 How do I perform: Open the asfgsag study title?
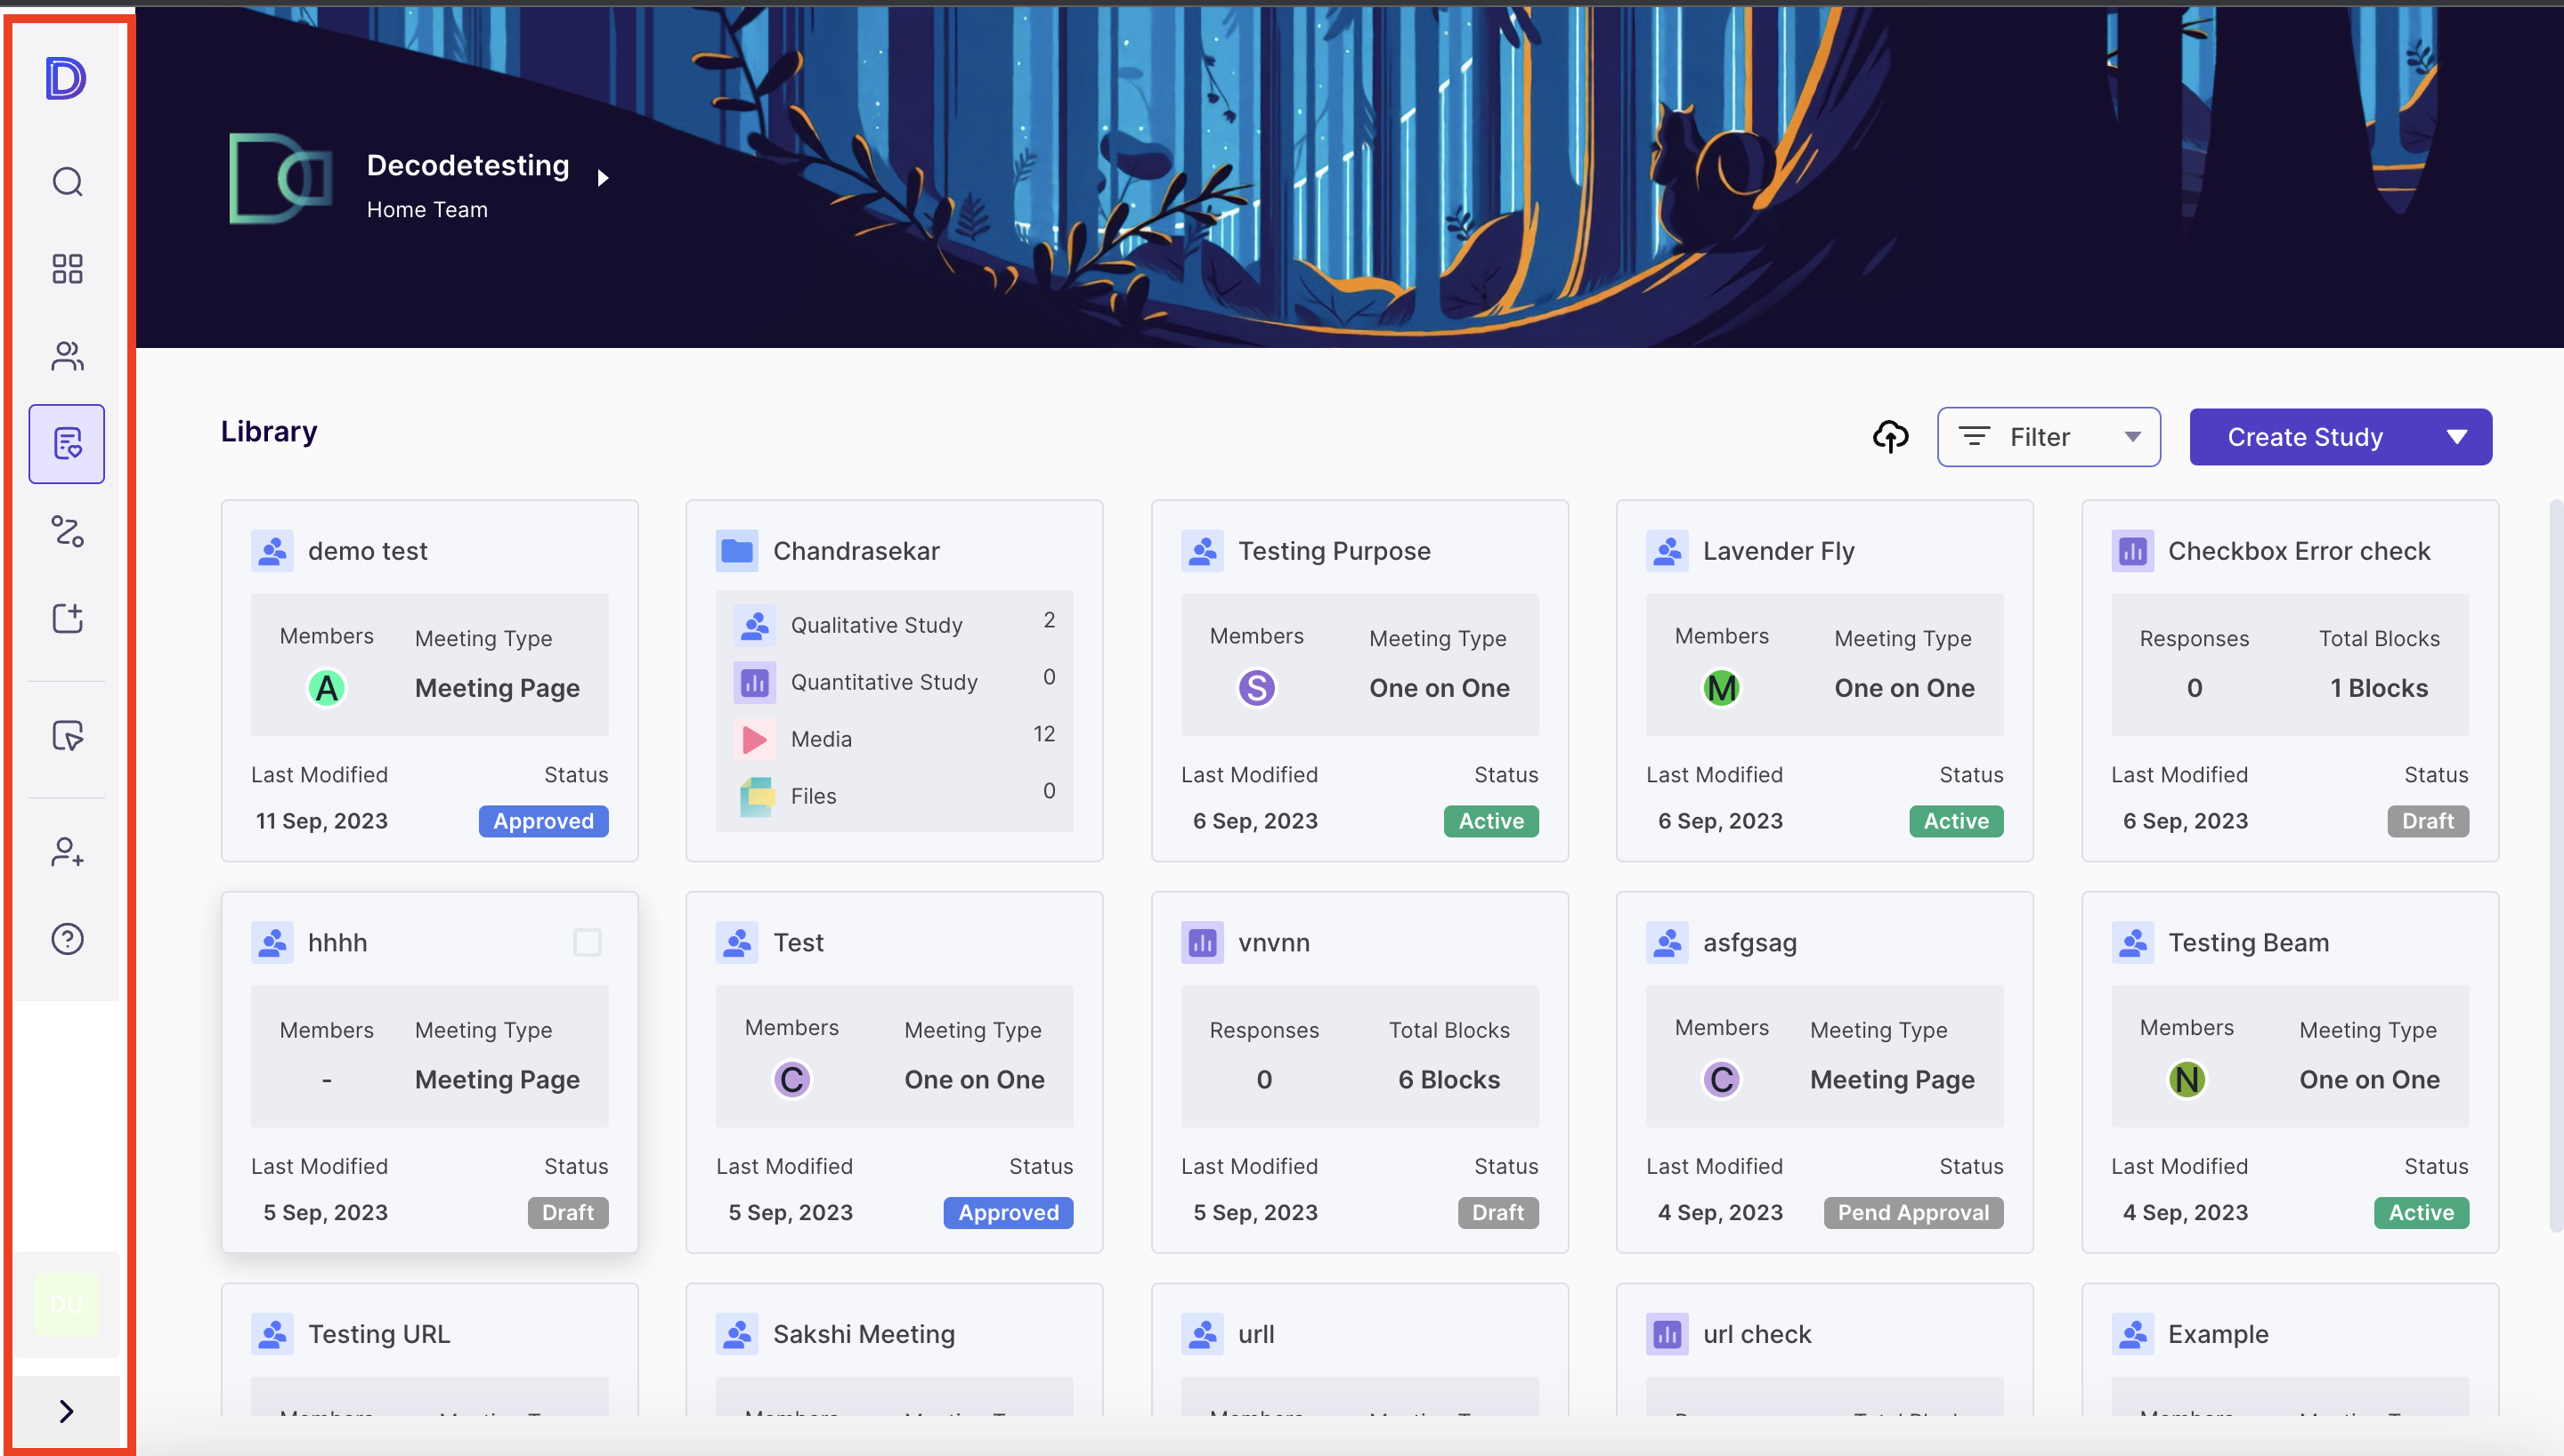pyautogui.click(x=1749, y=942)
